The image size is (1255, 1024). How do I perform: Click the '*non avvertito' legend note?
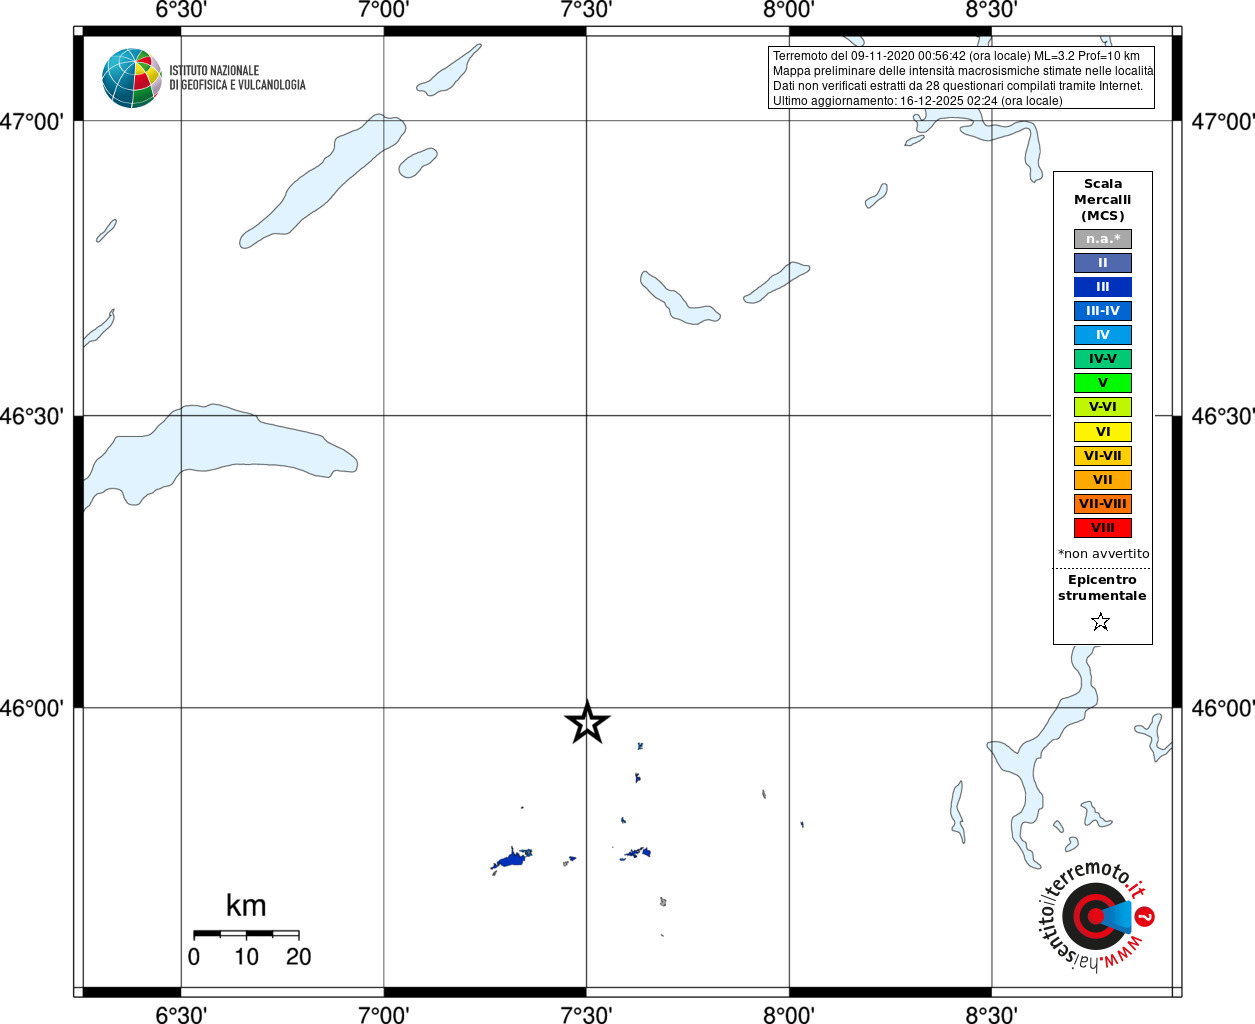(1104, 554)
